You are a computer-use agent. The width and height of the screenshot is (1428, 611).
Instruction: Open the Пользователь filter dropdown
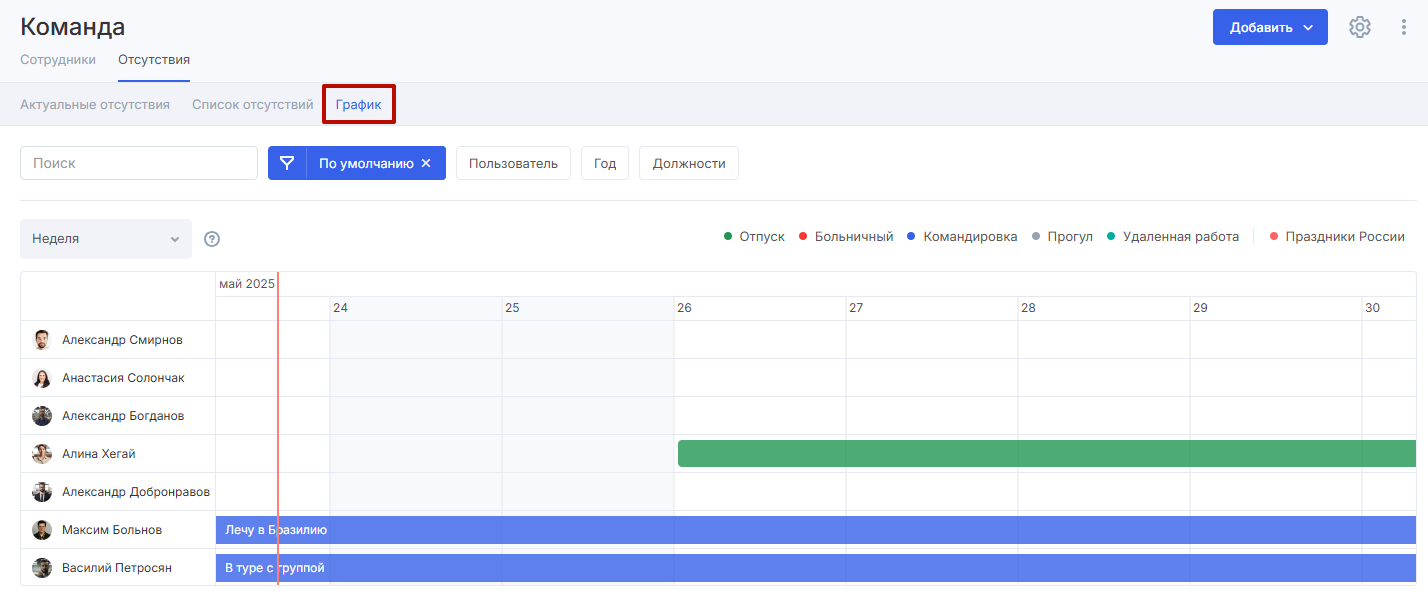tap(513, 163)
